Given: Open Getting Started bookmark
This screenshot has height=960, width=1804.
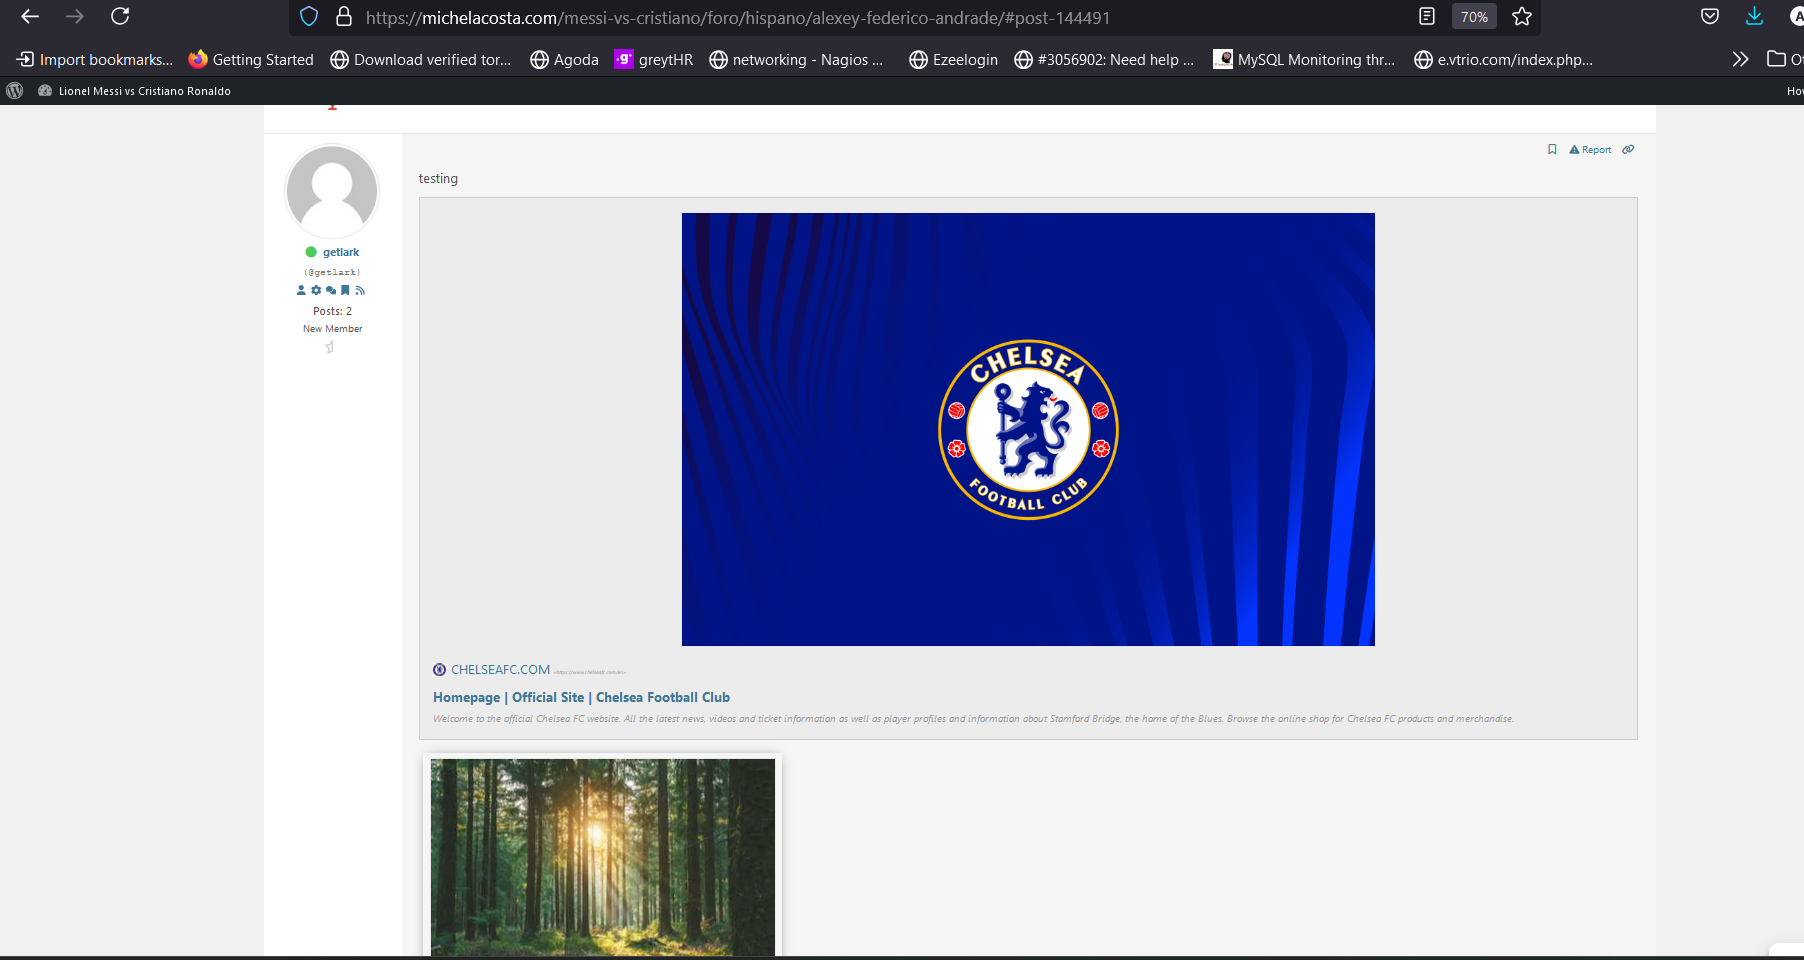Looking at the screenshot, I should (251, 60).
